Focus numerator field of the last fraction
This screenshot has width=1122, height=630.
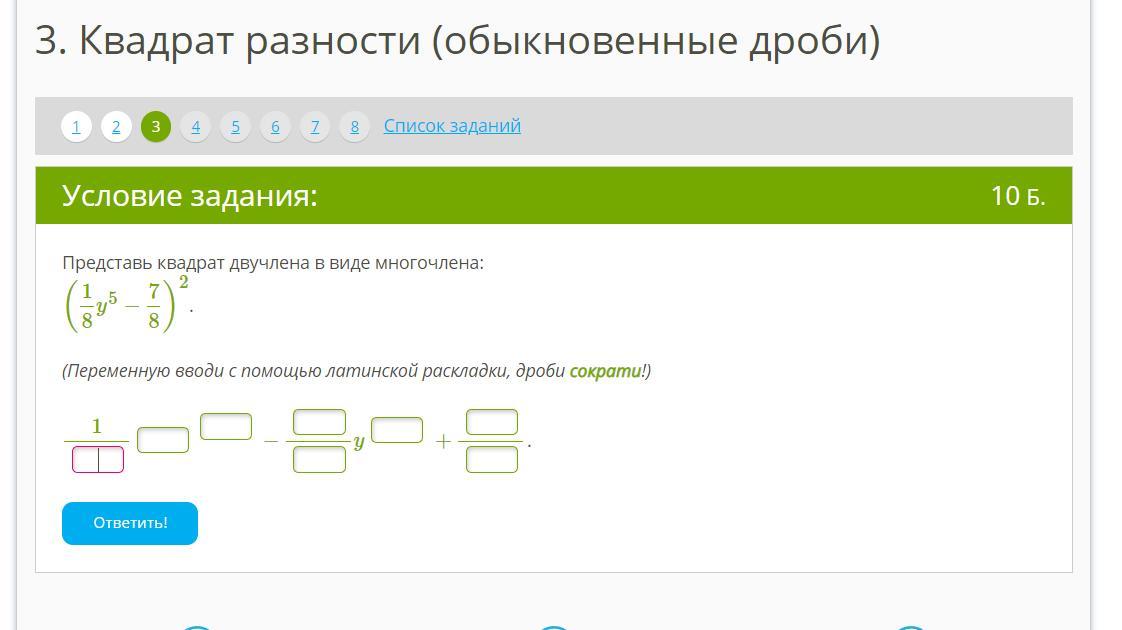click(x=492, y=422)
